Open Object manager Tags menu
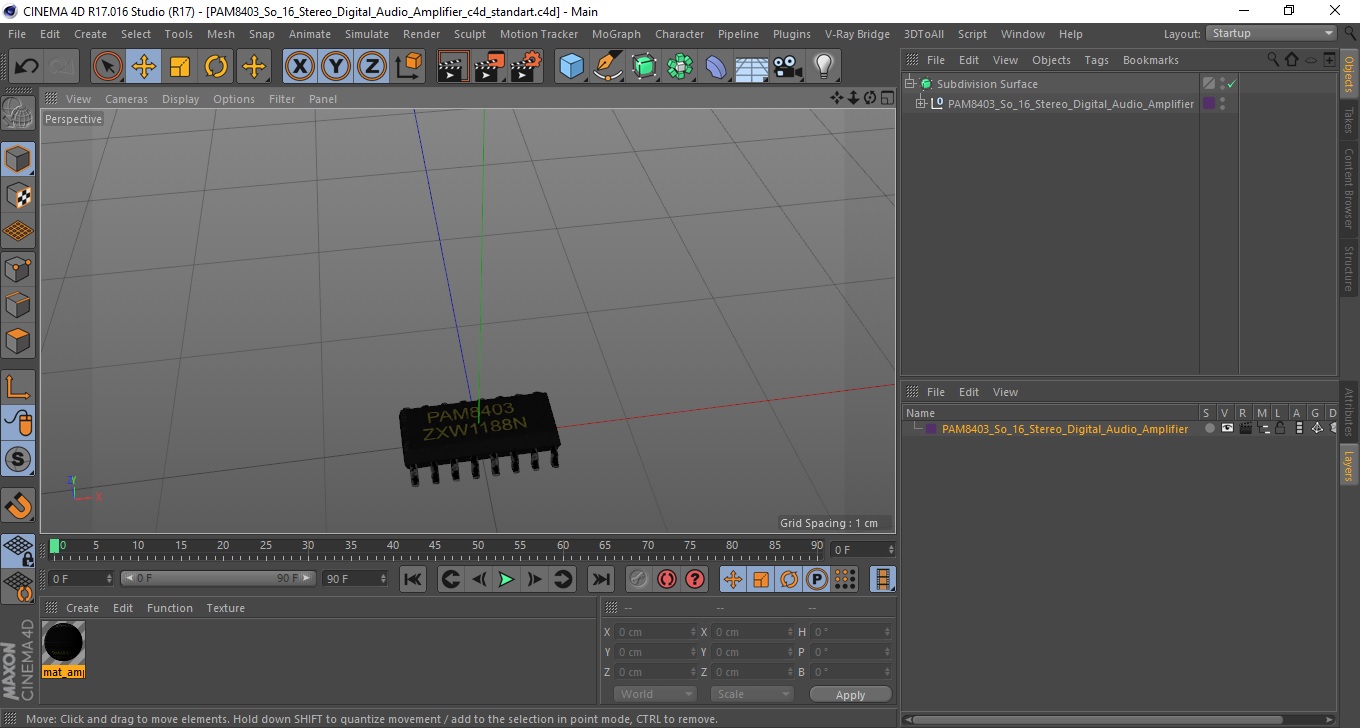Screen dimensions: 1360x728 pyautogui.click(x=1097, y=60)
